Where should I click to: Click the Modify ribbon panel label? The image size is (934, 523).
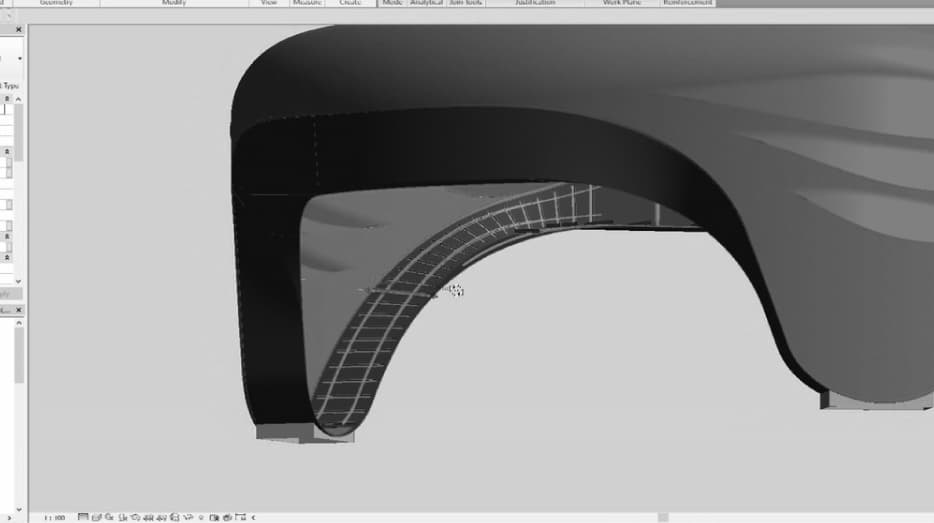tap(174, 3)
